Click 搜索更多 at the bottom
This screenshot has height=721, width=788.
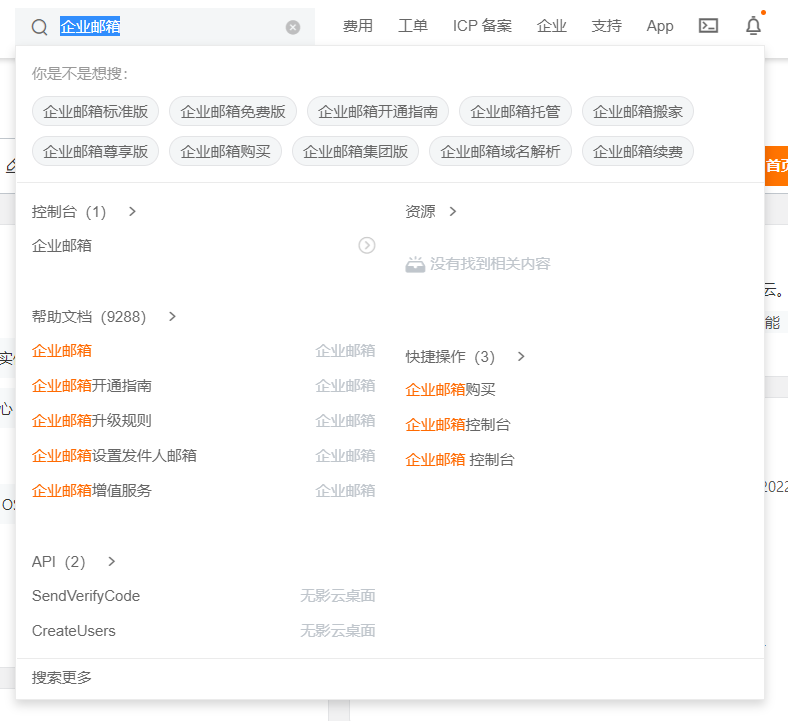(62, 678)
